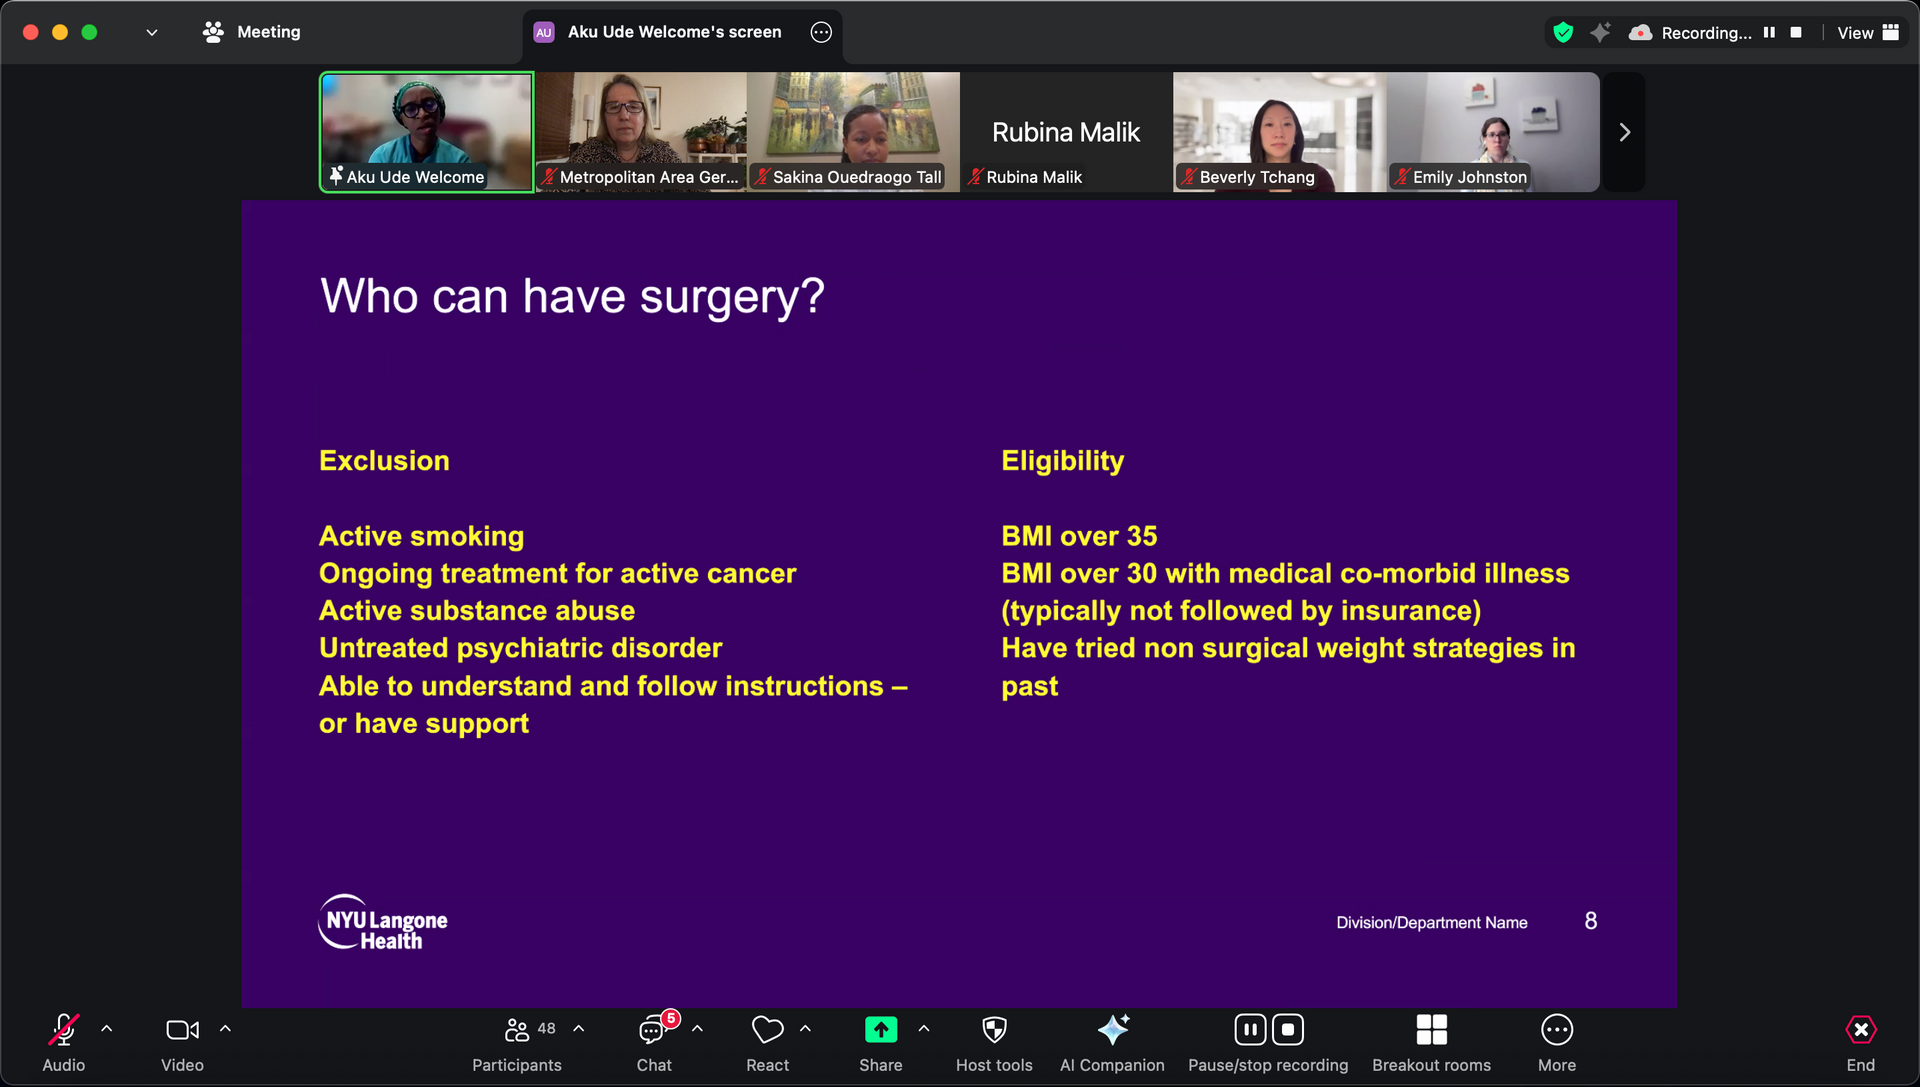This screenshot has width=1920, height=1087.
Task: Click the End meeting button
Action: pos(1860,1043)
